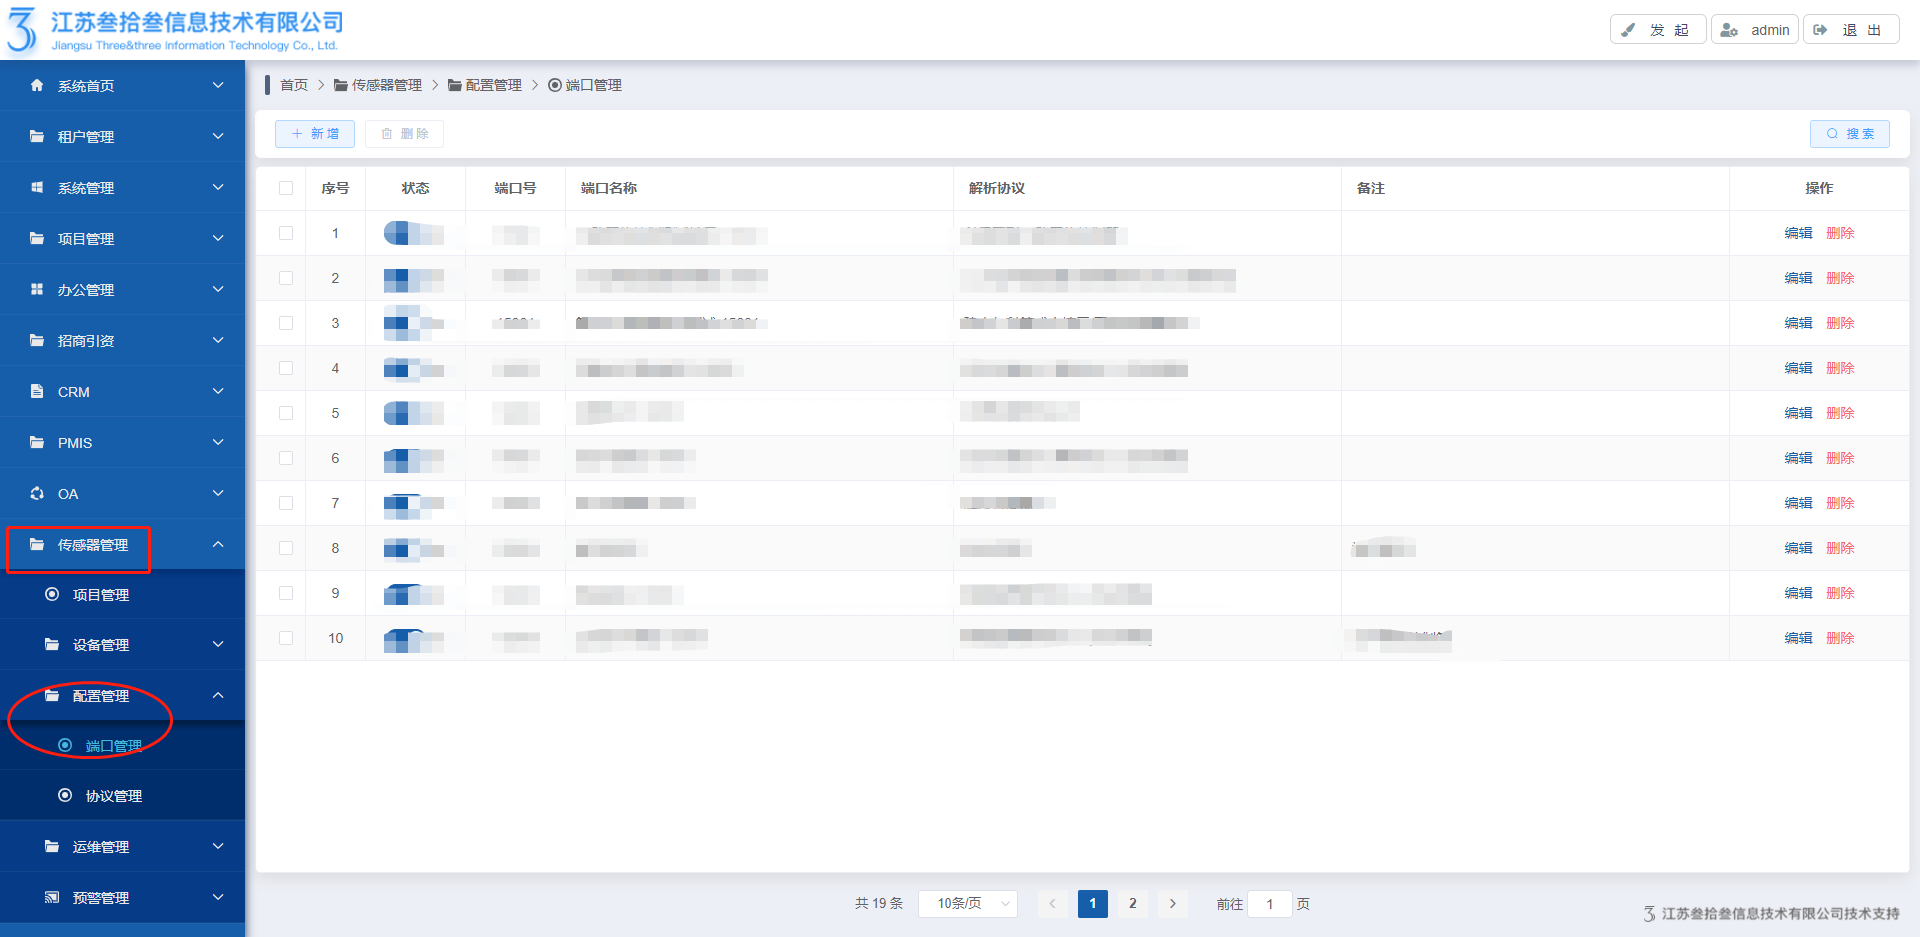
Task: Click 编辑 link in row 1
Action: 1798,233
